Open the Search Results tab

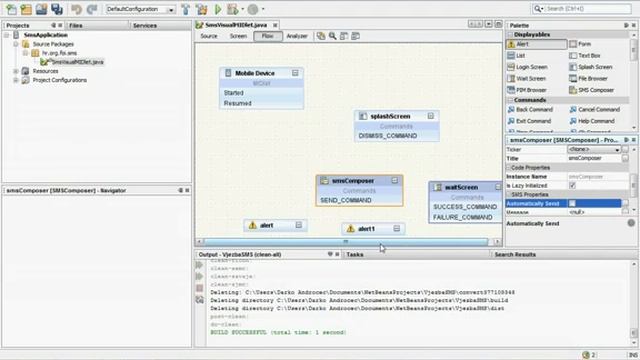coord(515,254)
